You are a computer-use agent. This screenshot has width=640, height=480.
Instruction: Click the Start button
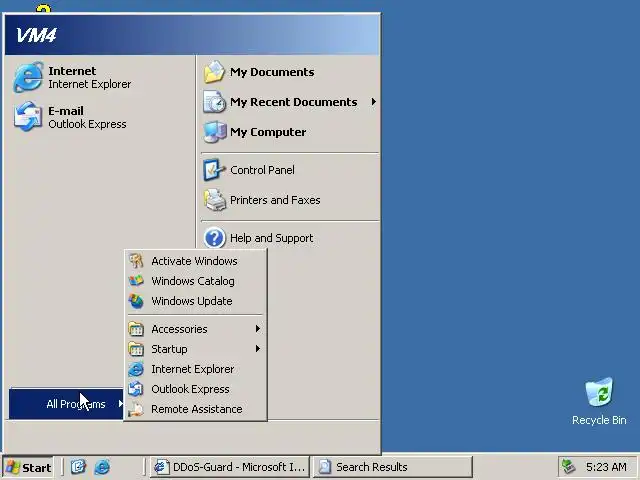tap(29, 467)
